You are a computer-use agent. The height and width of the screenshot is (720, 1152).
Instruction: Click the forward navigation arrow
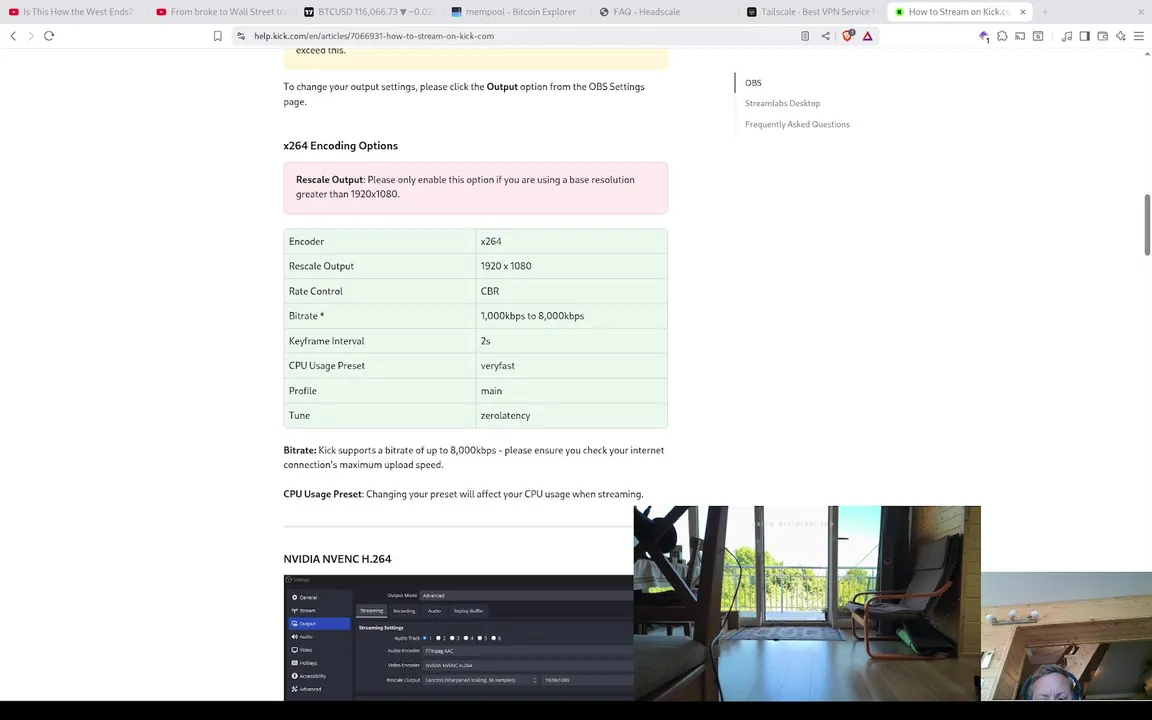point(31,36)
